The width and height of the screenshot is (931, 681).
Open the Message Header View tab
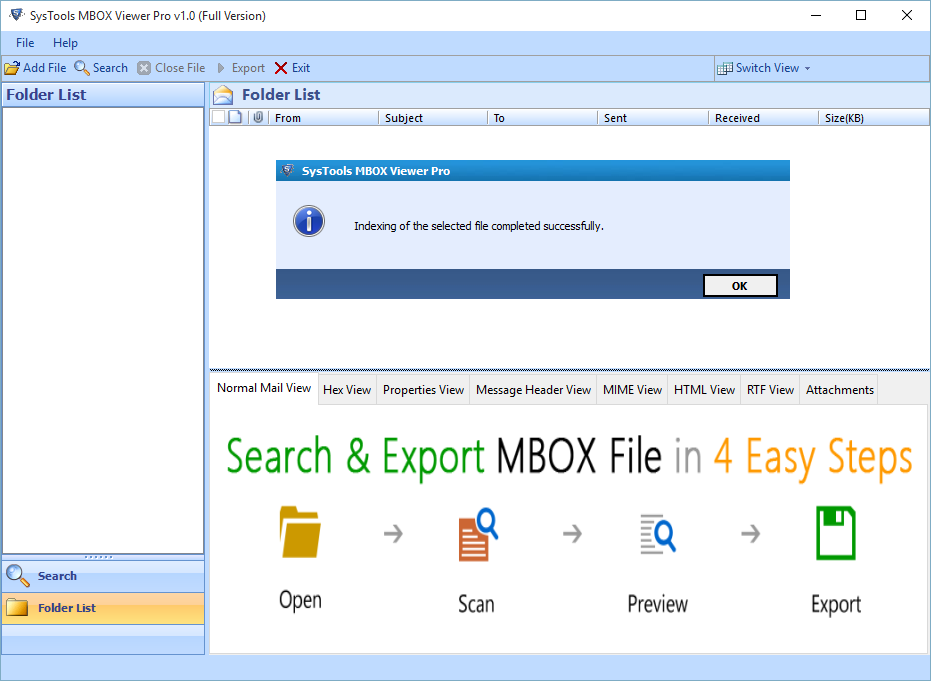tap(533, 390)
